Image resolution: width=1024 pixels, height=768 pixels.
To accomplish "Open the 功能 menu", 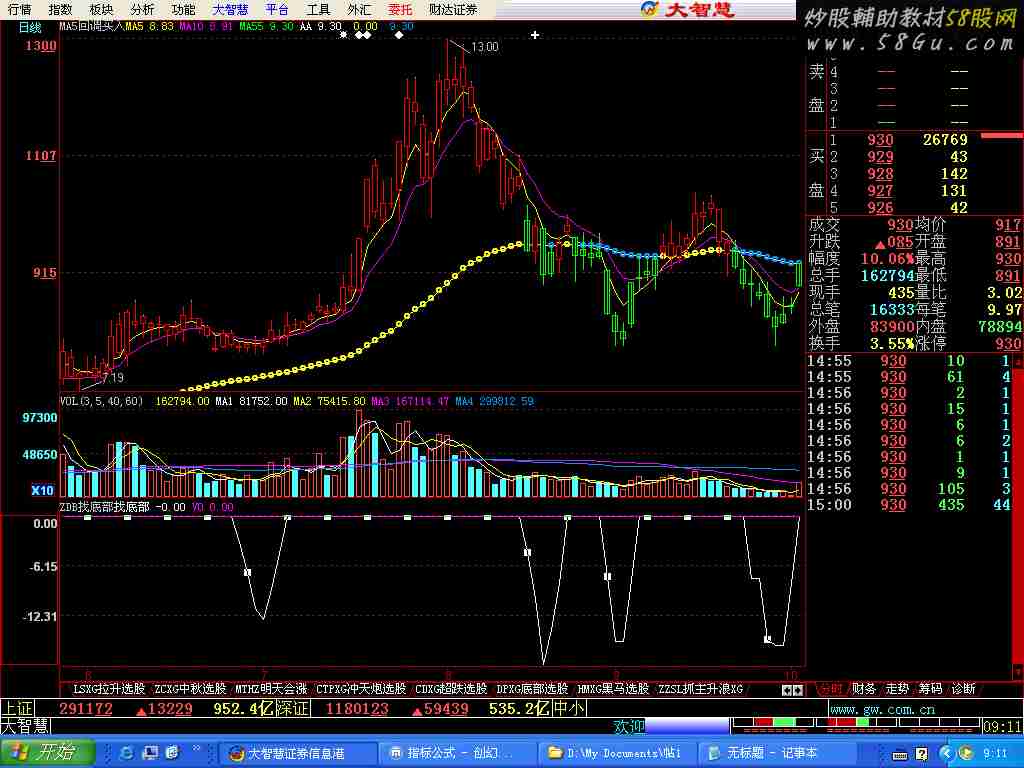I will 184,9.
